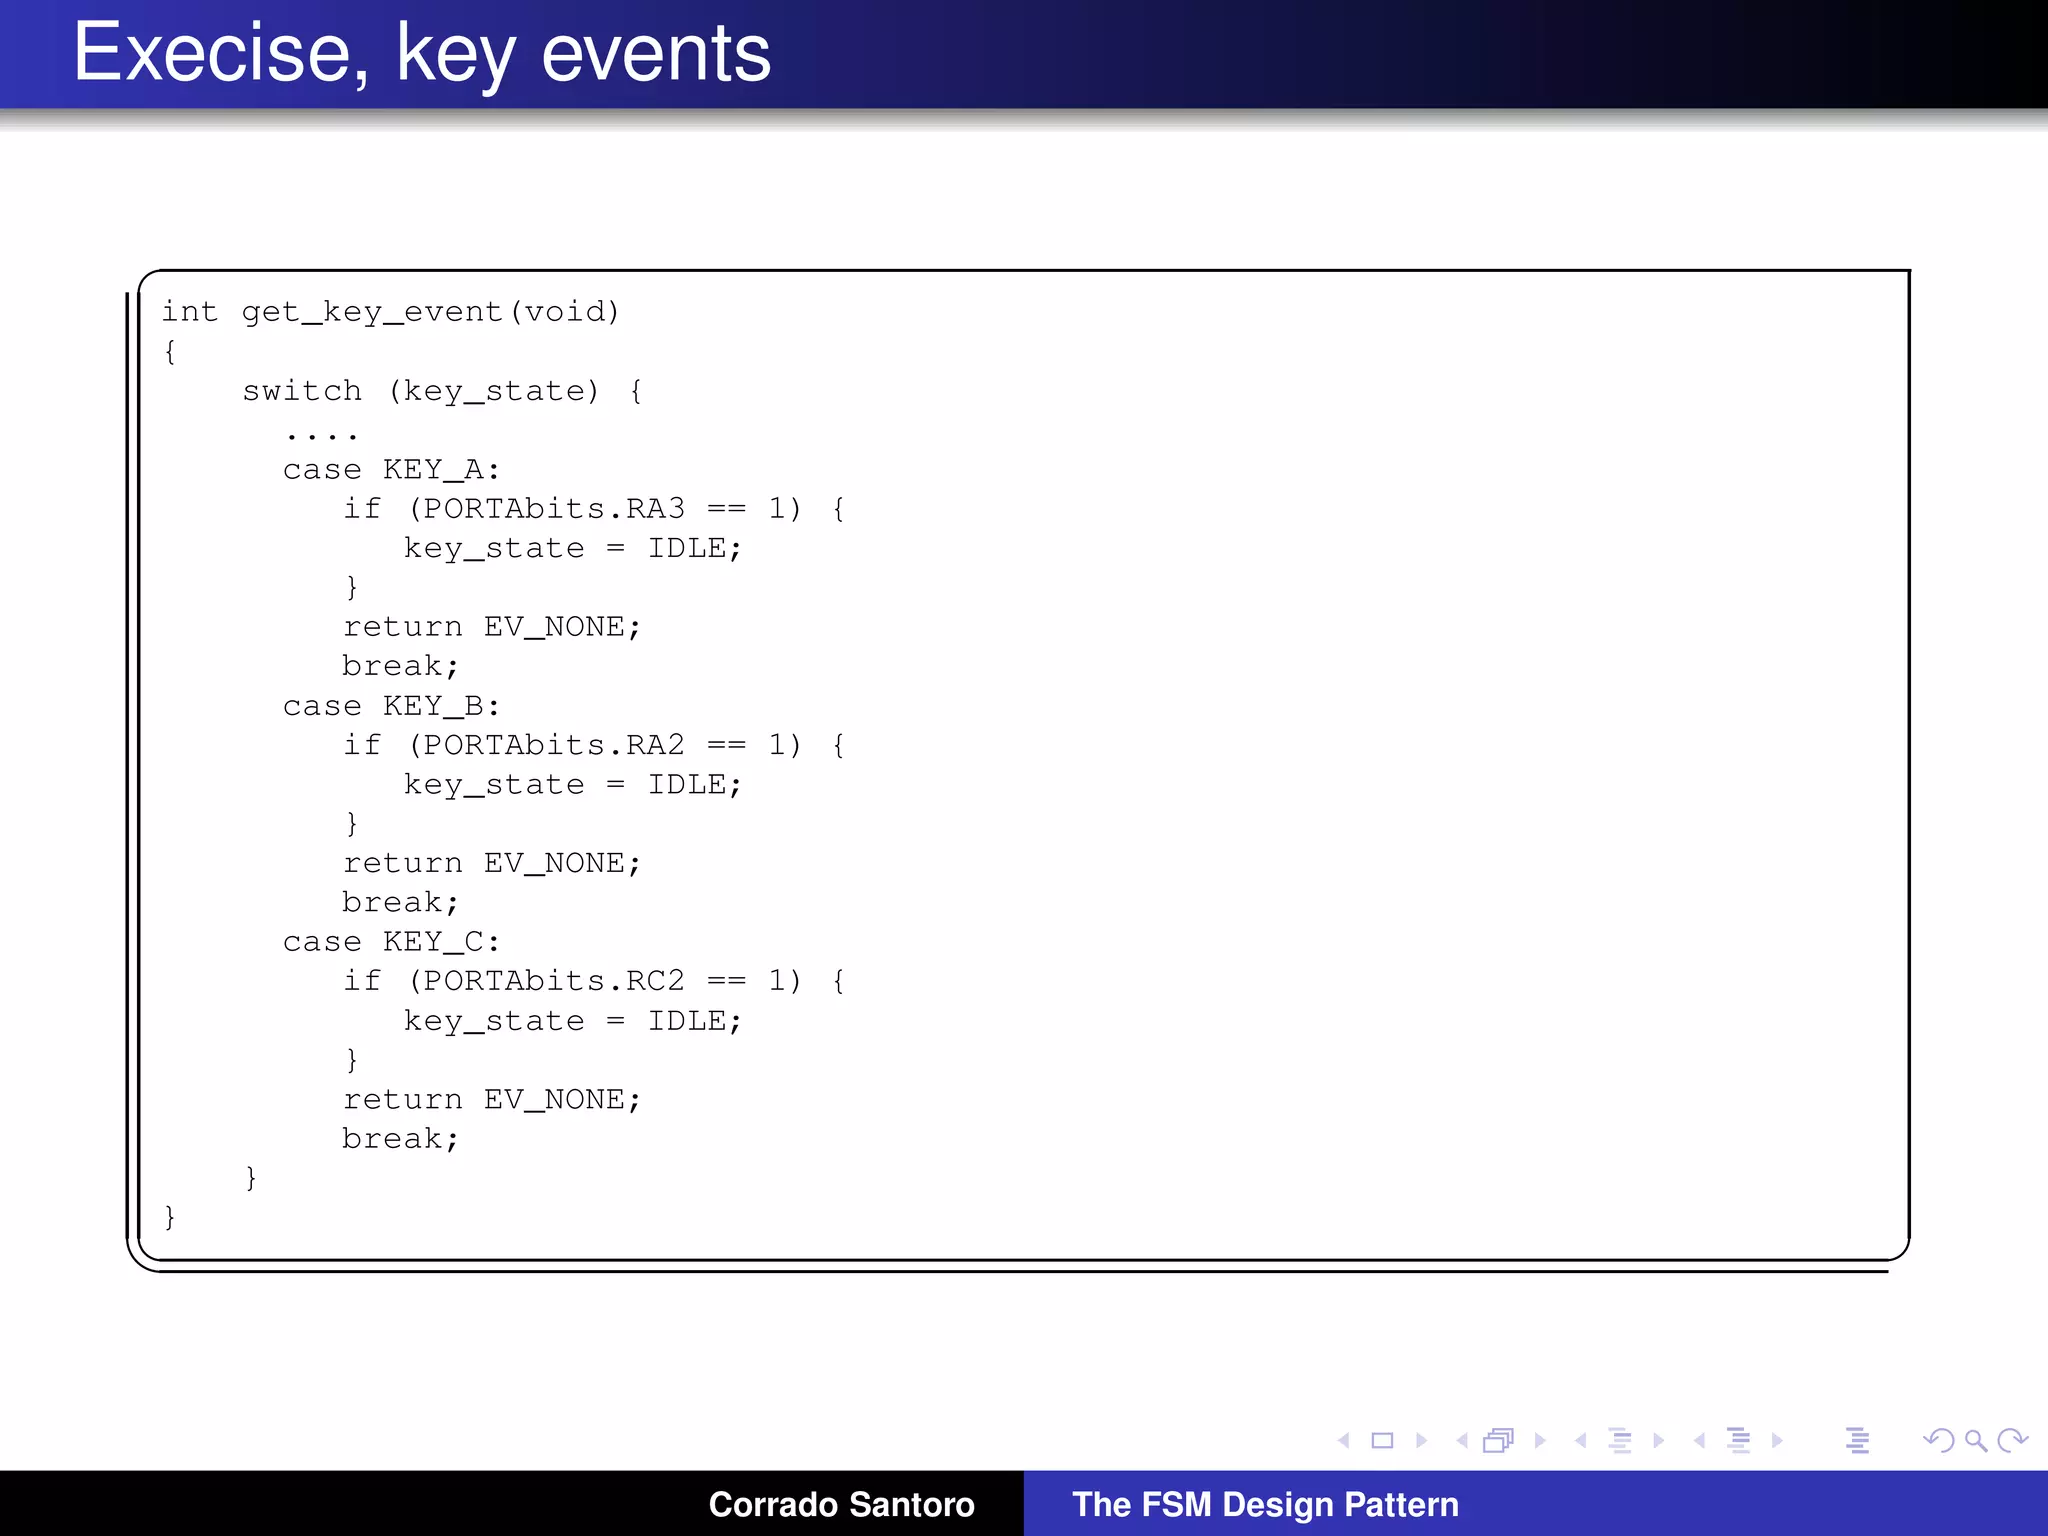Go to next slide arrow
Image resolution: width=2048 pixels, height=1536 pixels.
tap(1421, 1440)
